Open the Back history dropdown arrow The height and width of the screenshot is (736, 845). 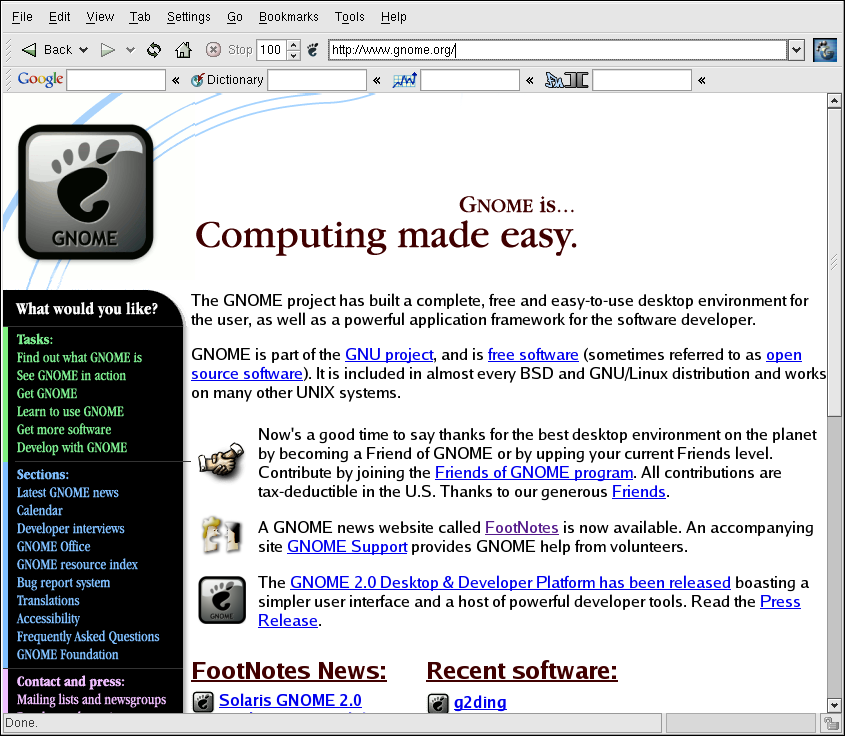point(83,50)
